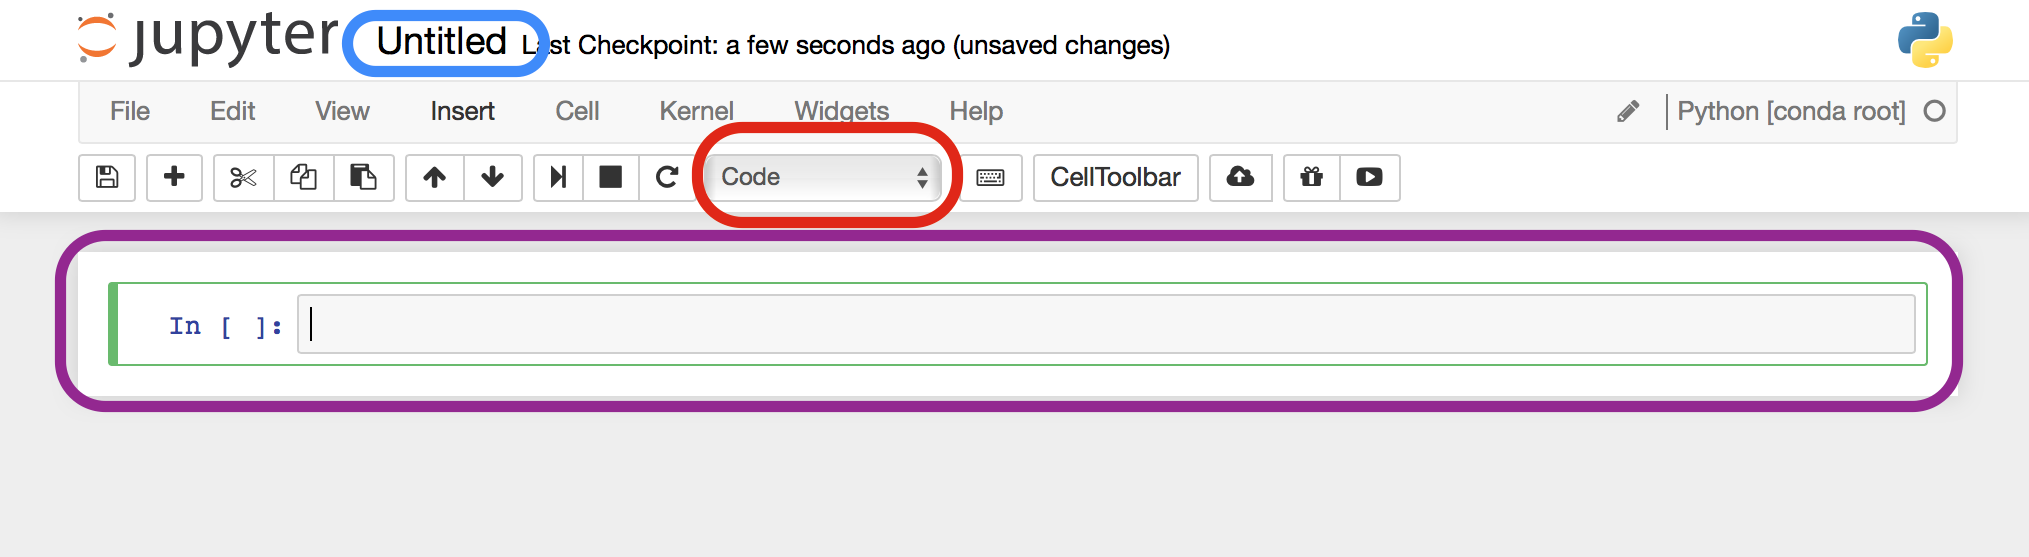Screen dimensions: 2029x557
Task: Move selected cell down arrow
Action: (492, 177)
